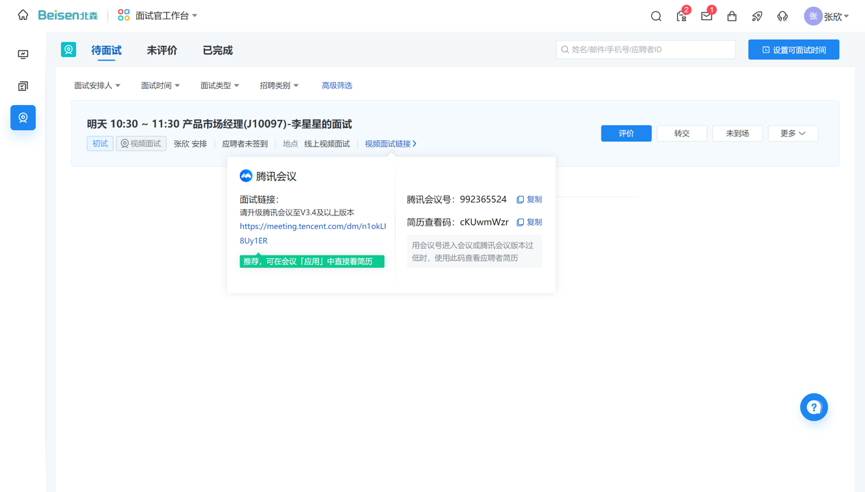Screen dimensions: 865x492
Task: Open the 更多 dropdown button
Action: pyautogui.click(x=792, y=133)
